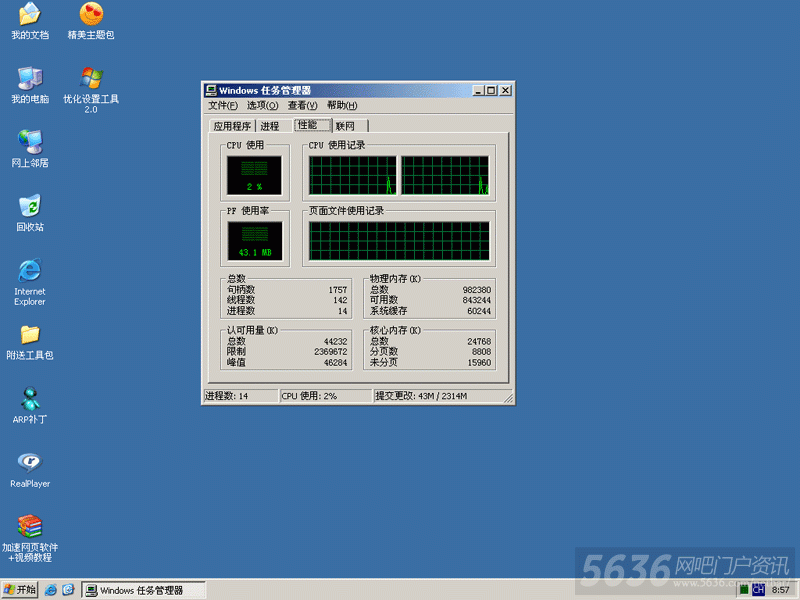Click status bar CPU 使用: 2%
The image size is (800, 600).
coord(326,396)
